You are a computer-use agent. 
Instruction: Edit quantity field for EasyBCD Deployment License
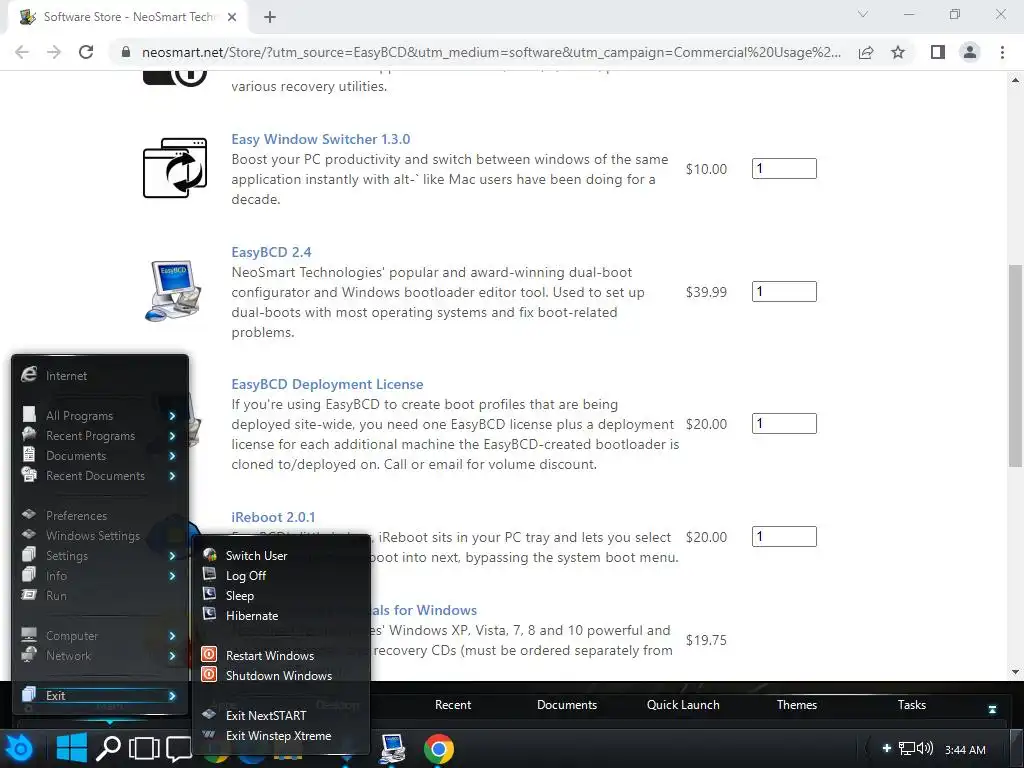(784, 423)
